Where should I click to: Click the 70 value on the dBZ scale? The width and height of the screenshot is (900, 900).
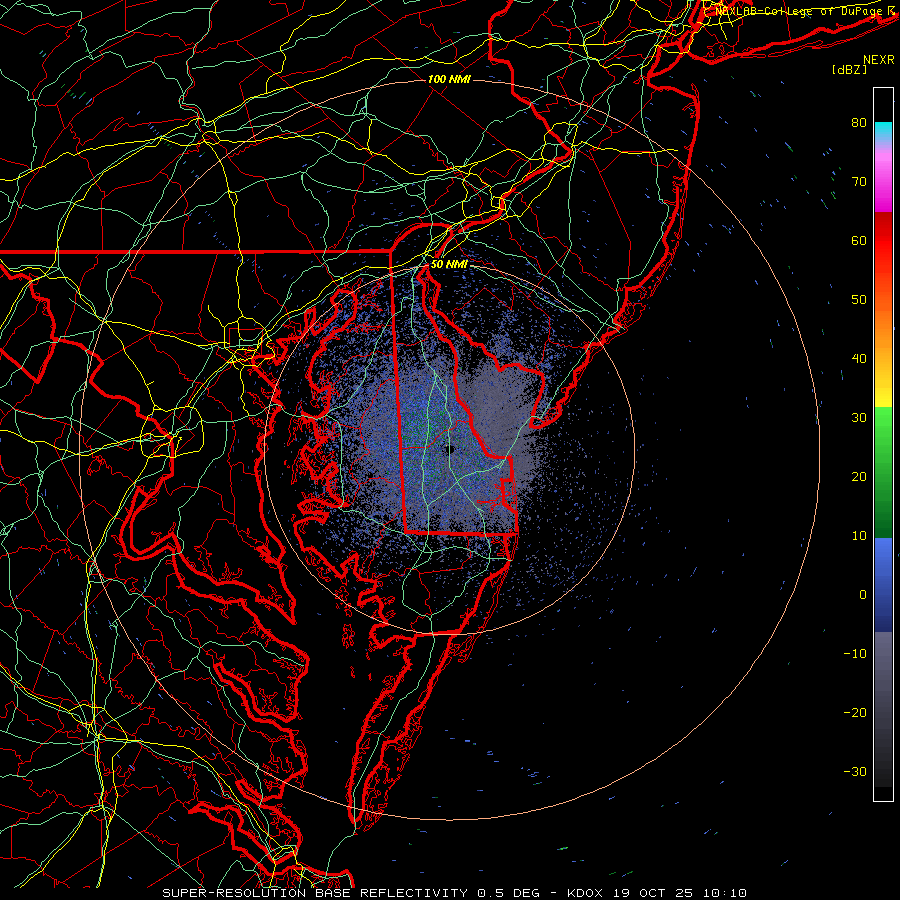coord(859,182)
